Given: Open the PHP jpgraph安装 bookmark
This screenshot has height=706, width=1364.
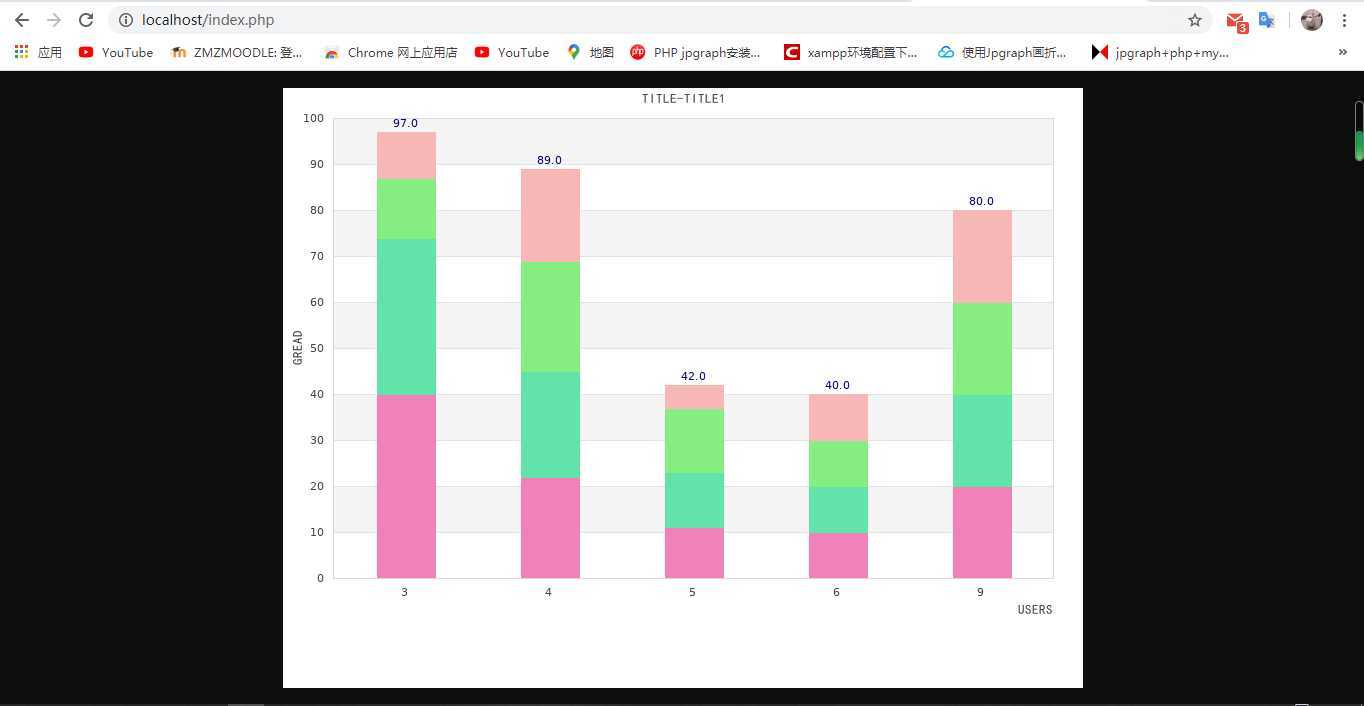Looking at the screenshot, I should pyautogui.click(x=696, y=52).
